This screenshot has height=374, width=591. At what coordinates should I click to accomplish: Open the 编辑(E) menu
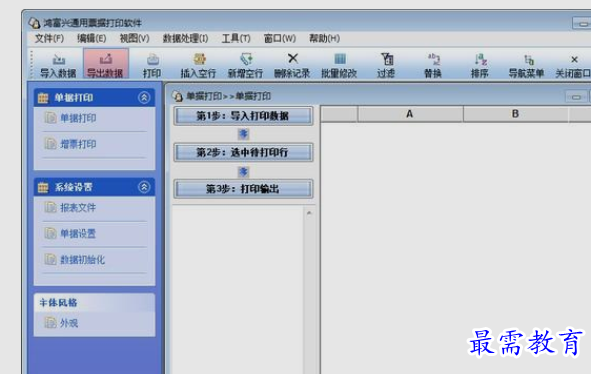coord(92,38)
